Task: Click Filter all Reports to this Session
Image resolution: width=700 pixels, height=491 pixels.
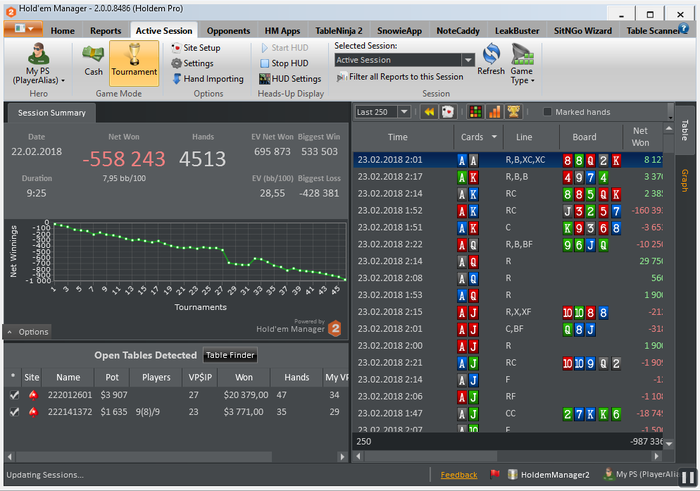Action: pos(400,77)
